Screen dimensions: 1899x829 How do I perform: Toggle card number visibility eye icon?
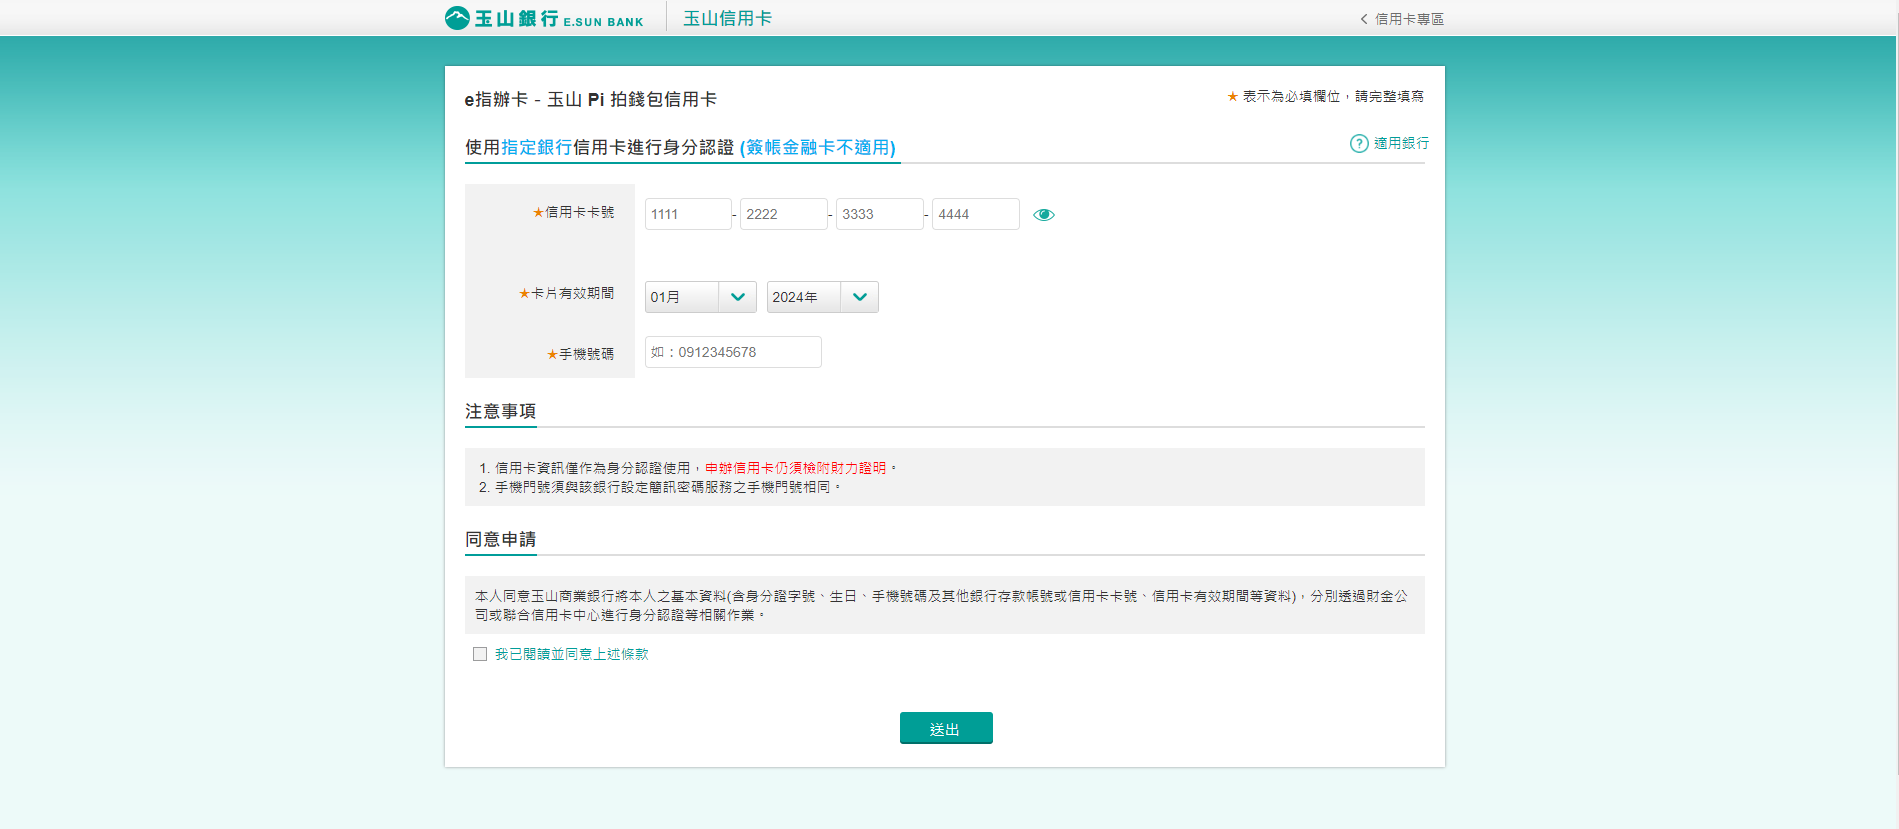pyautogui.click(x=1044, y=215)
